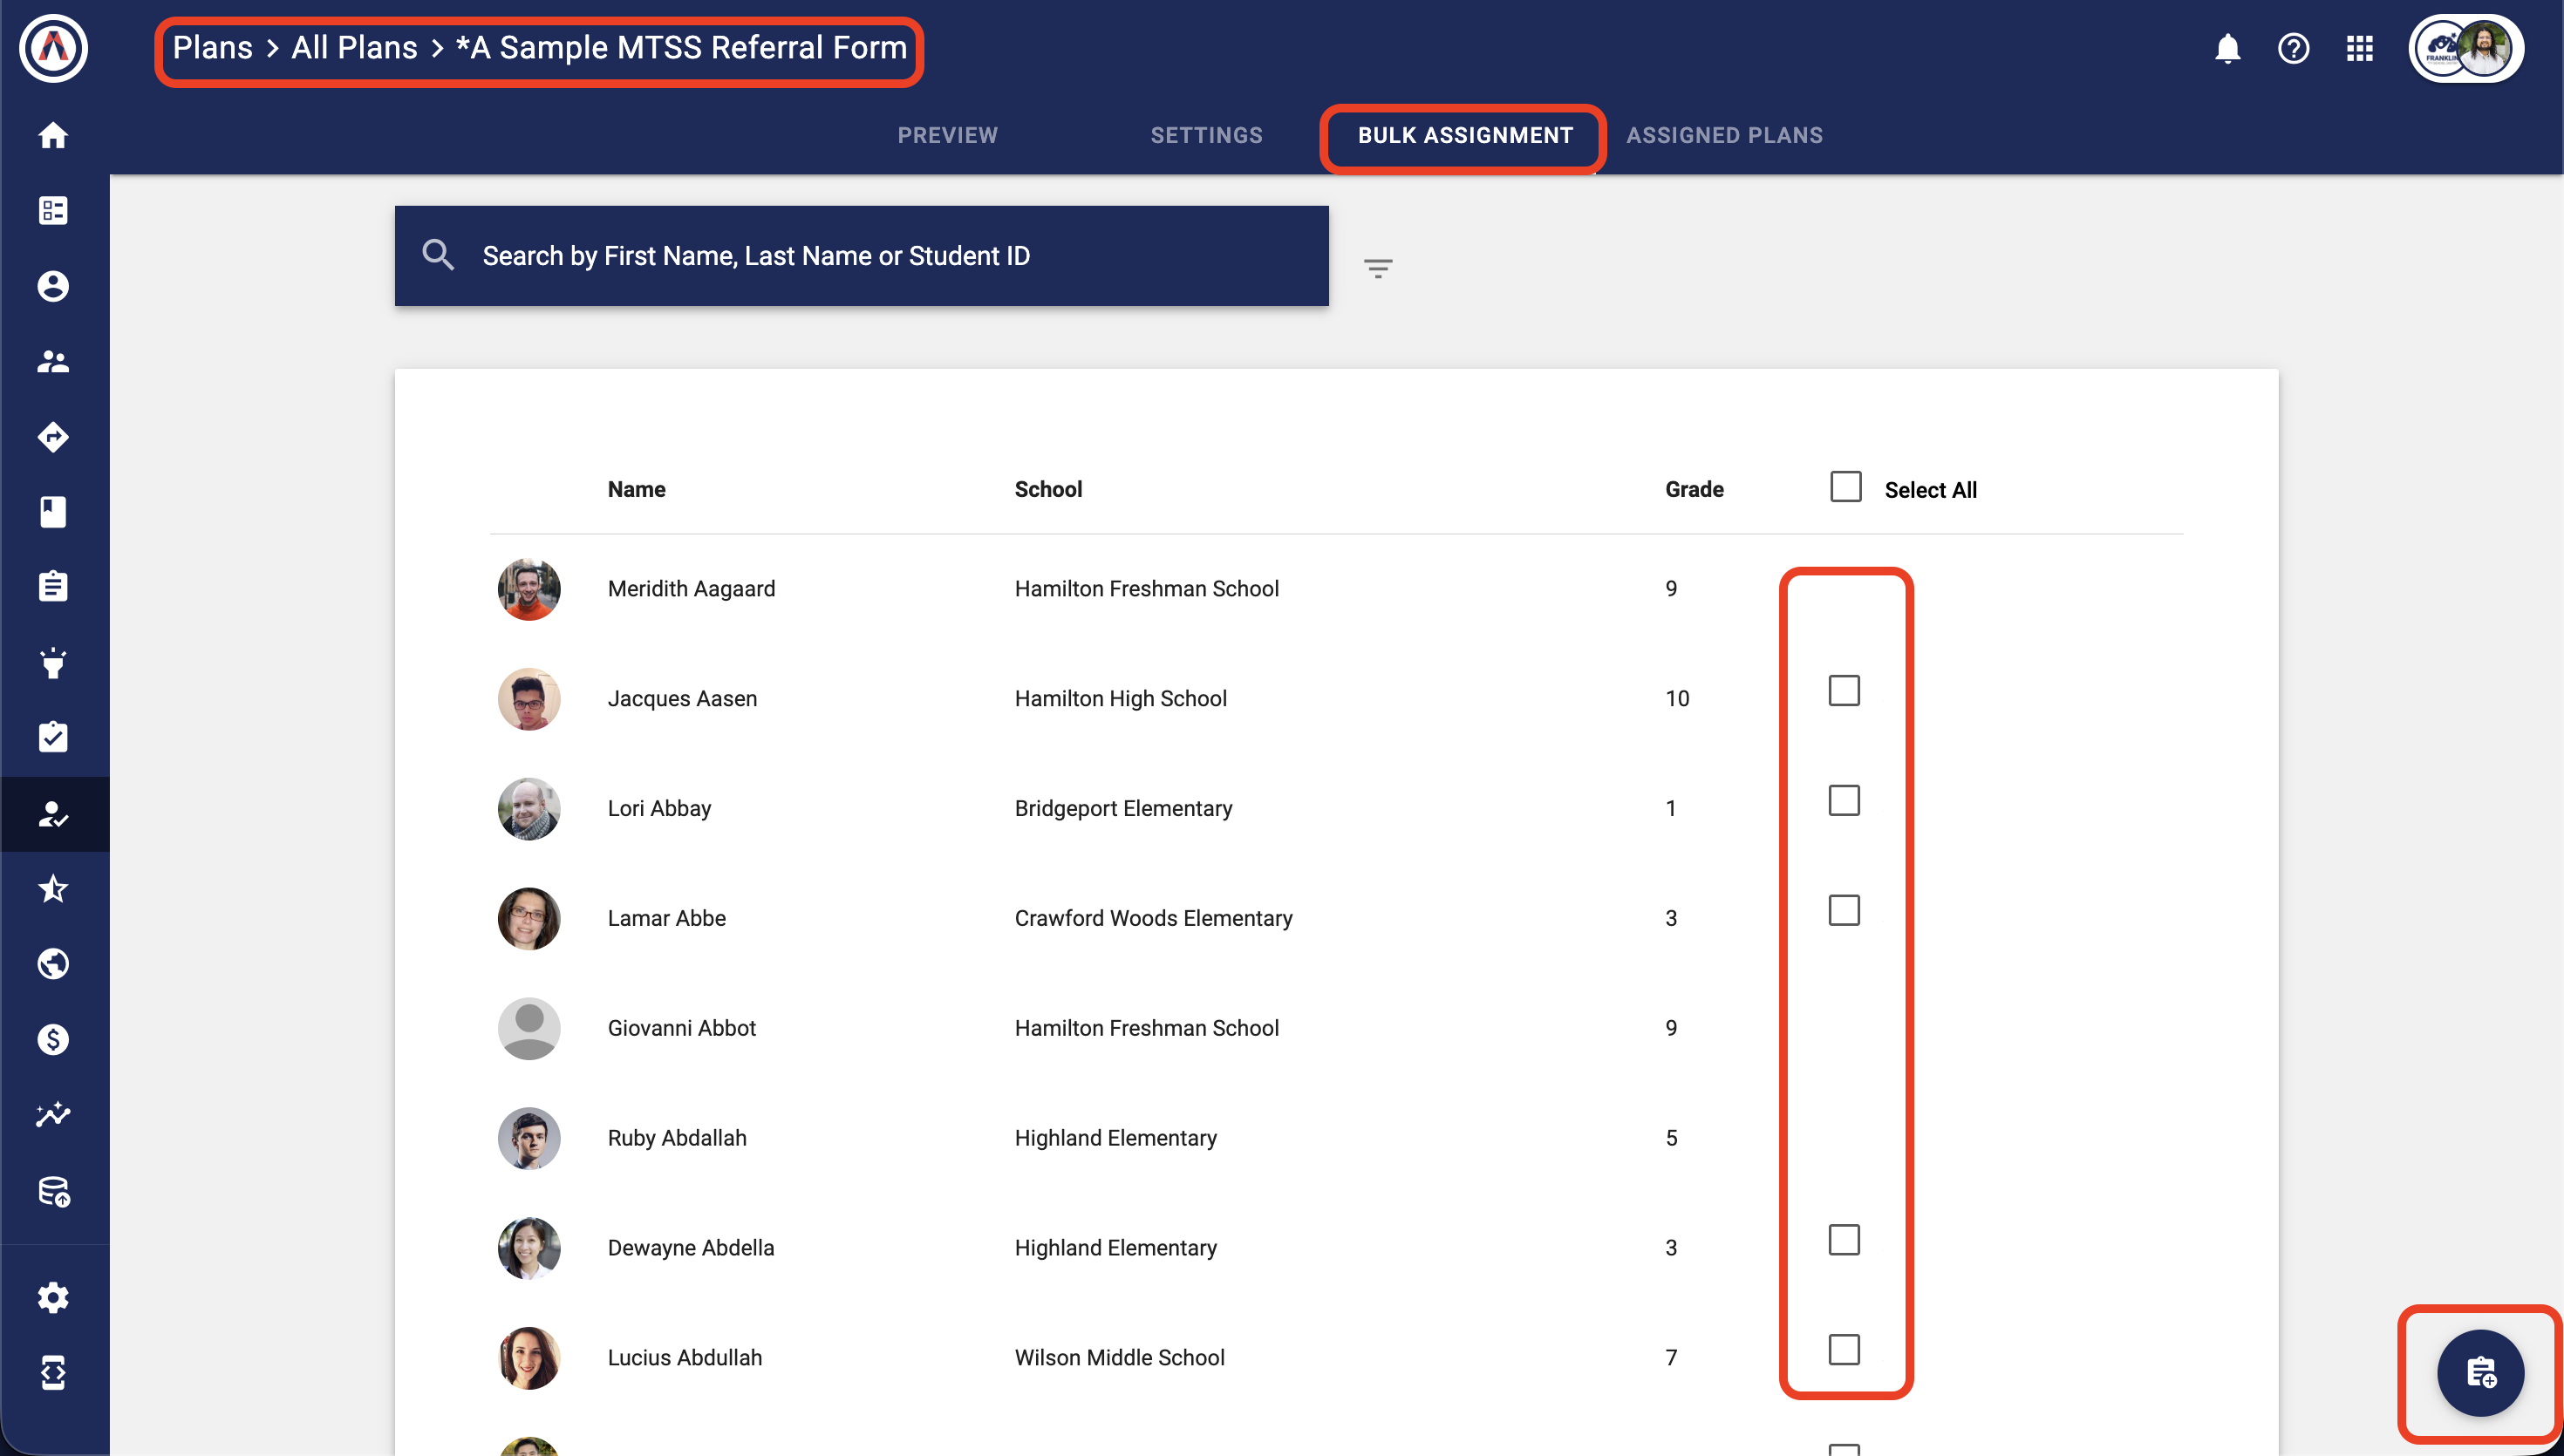Open the star icon in sidebar
The width and height of the screenshot is (2564, 1456).
click(53, 889)
